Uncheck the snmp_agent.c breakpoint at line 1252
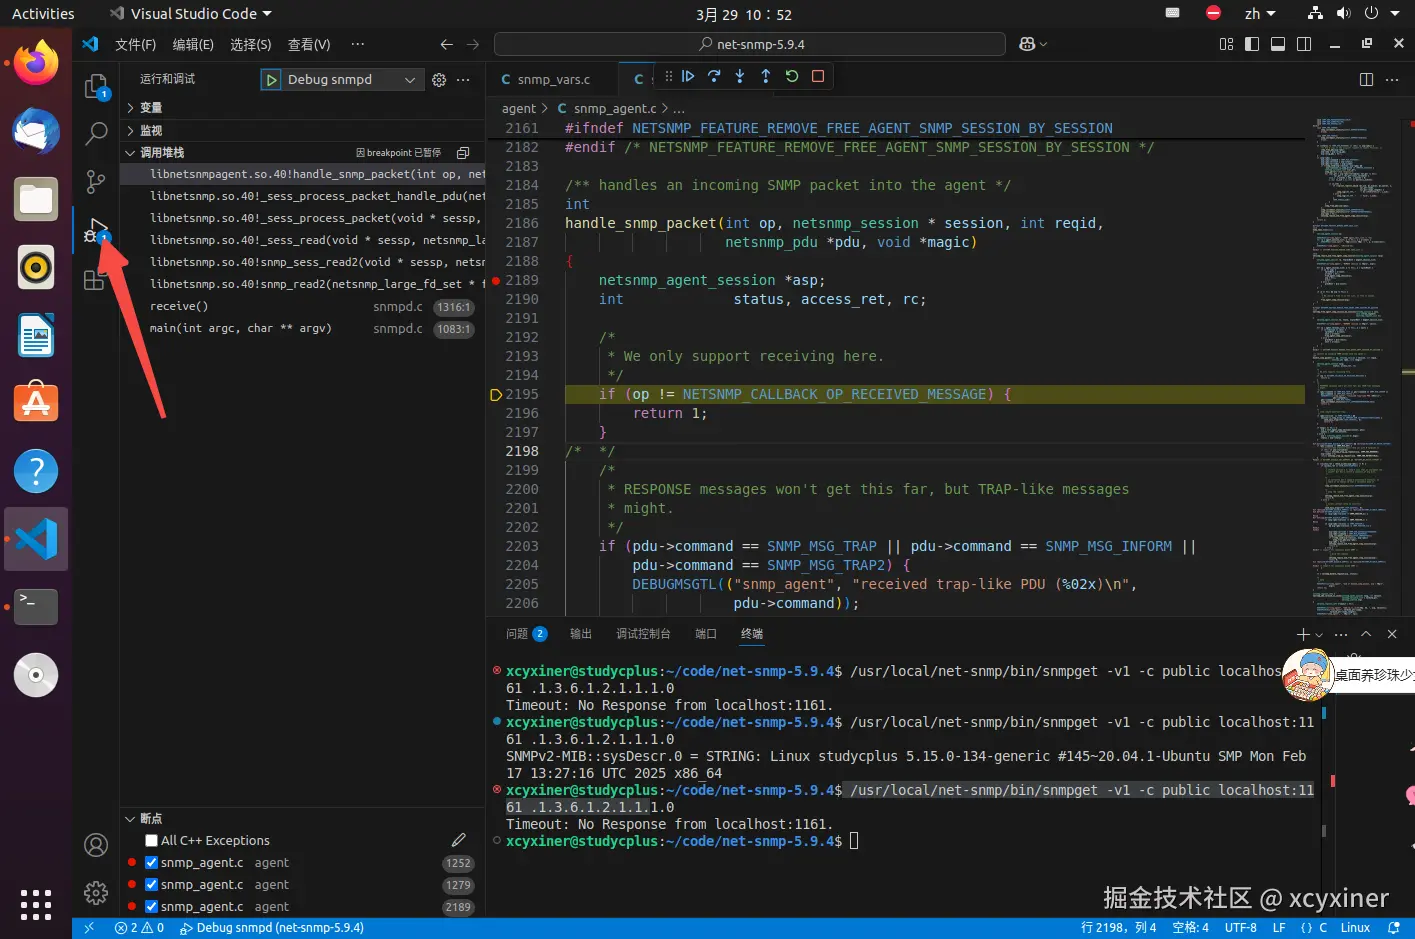Image resolution: width=1415 pixels, height=939 pixels. click(152, 863)
